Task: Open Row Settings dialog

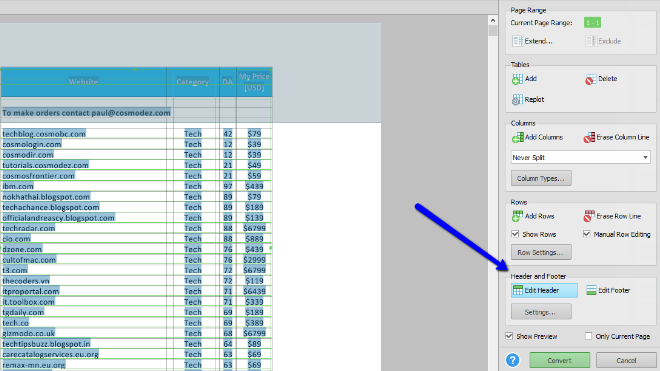Action: click(541, 252)
